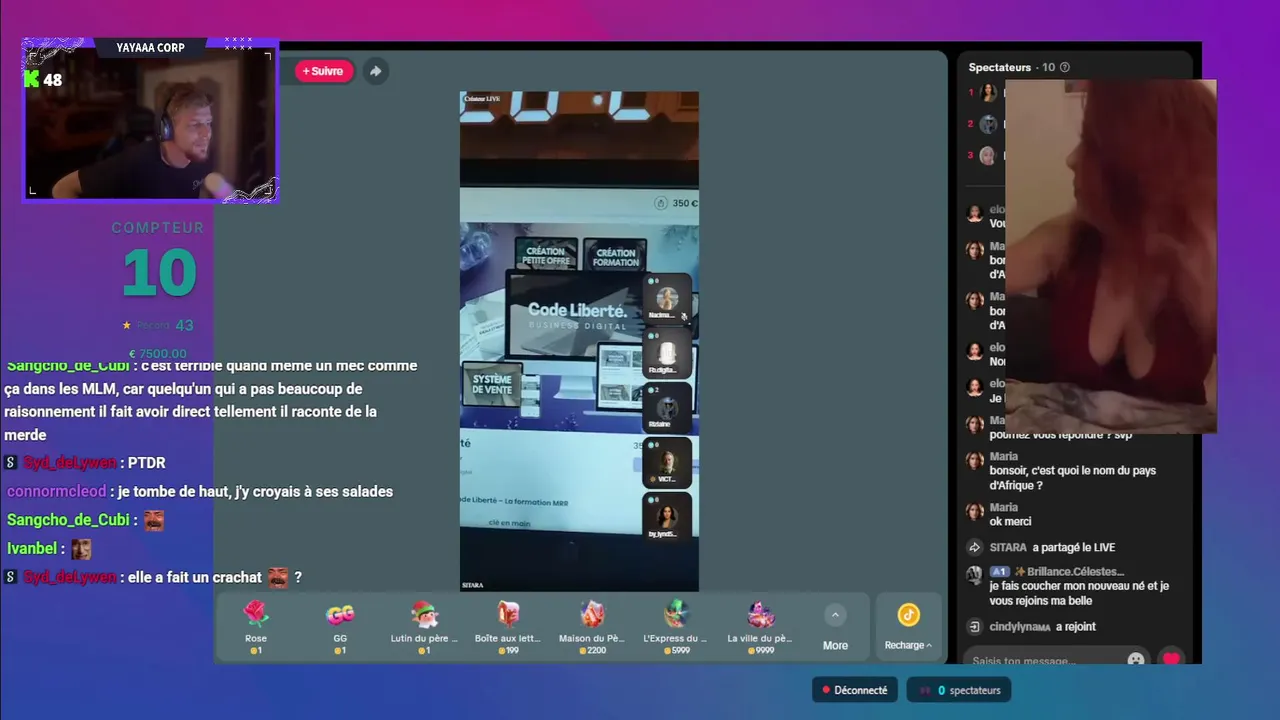Image resolution: width=1280 pixels, height=720 pixels.
Task: Click the Fb.digital guest tile in live
Action: [666, 353]
